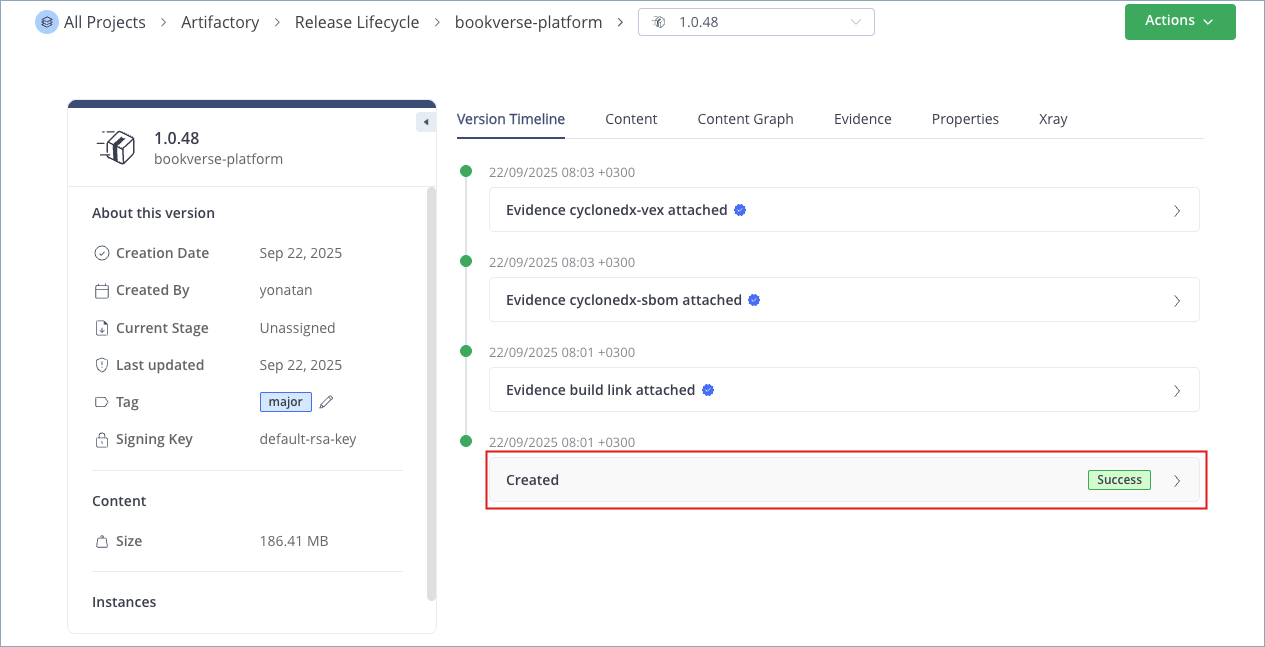Click the bookverse-platform panel subtitle

(x=218, y=159)
